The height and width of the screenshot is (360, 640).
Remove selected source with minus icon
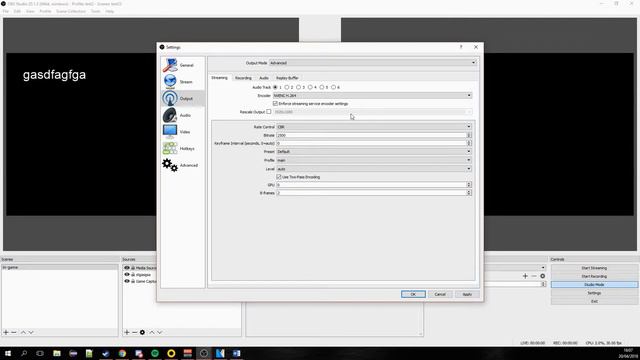134,332
